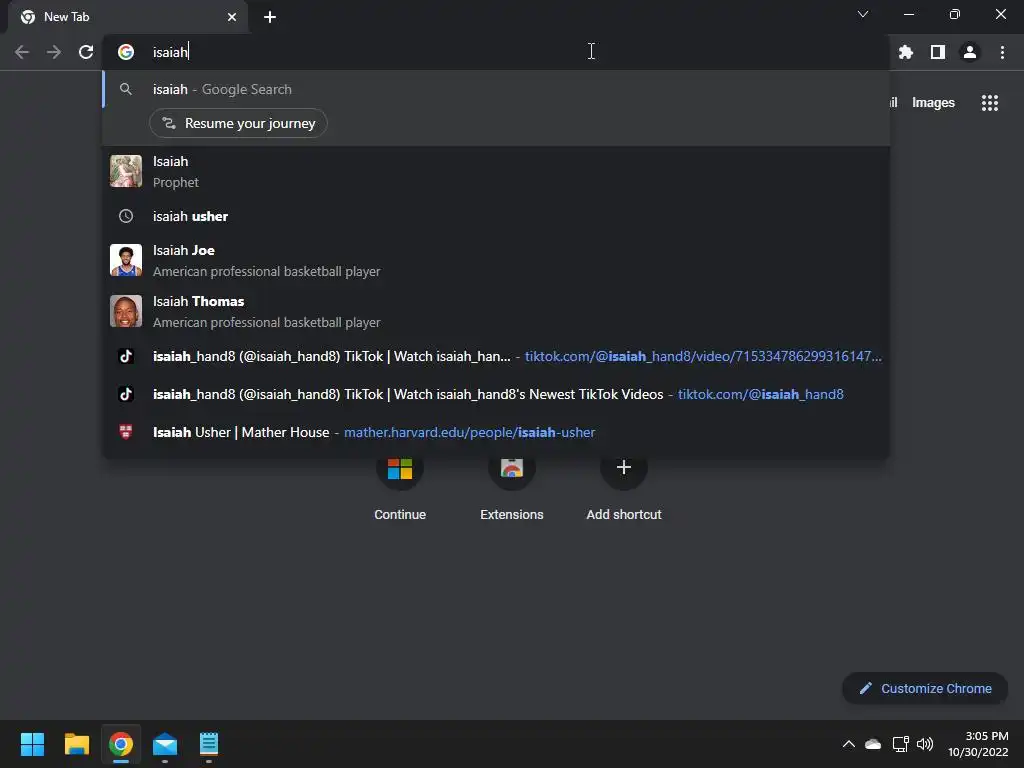Go back with the back arrow
This screenshot has width=1024, height=768.
(x=22, y=52)
